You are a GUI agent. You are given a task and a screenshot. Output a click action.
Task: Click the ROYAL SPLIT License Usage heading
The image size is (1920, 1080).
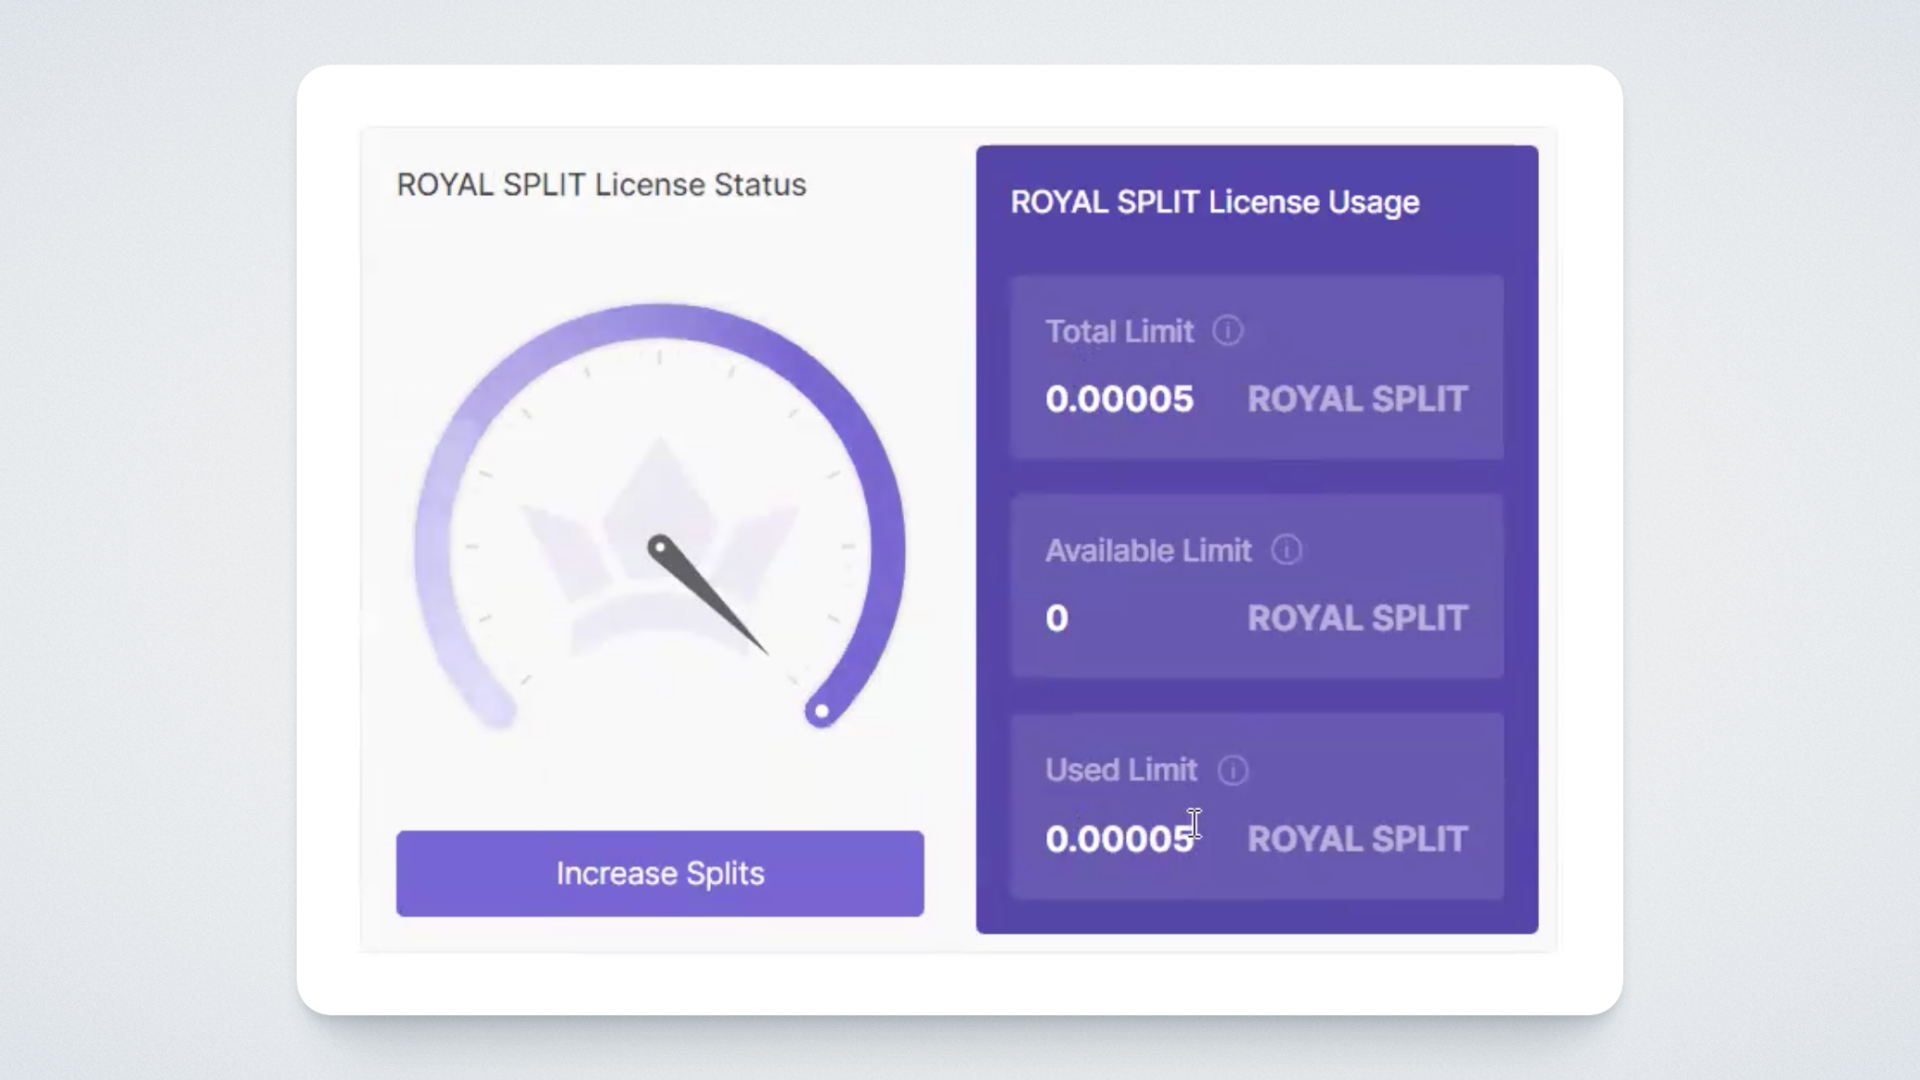click(x=1214, y=202)
